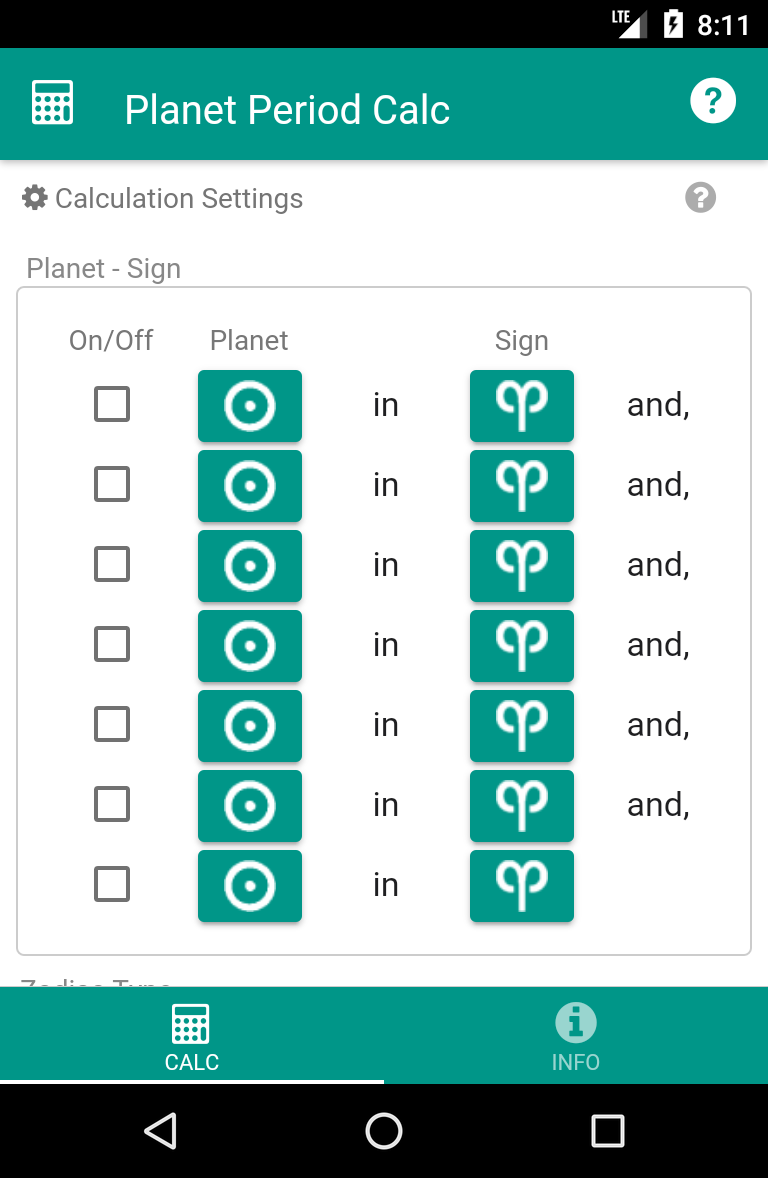Open the Sun planet selector in row one
The height and width of the screenshot is (1178, 768).
(x=249, y=405)
